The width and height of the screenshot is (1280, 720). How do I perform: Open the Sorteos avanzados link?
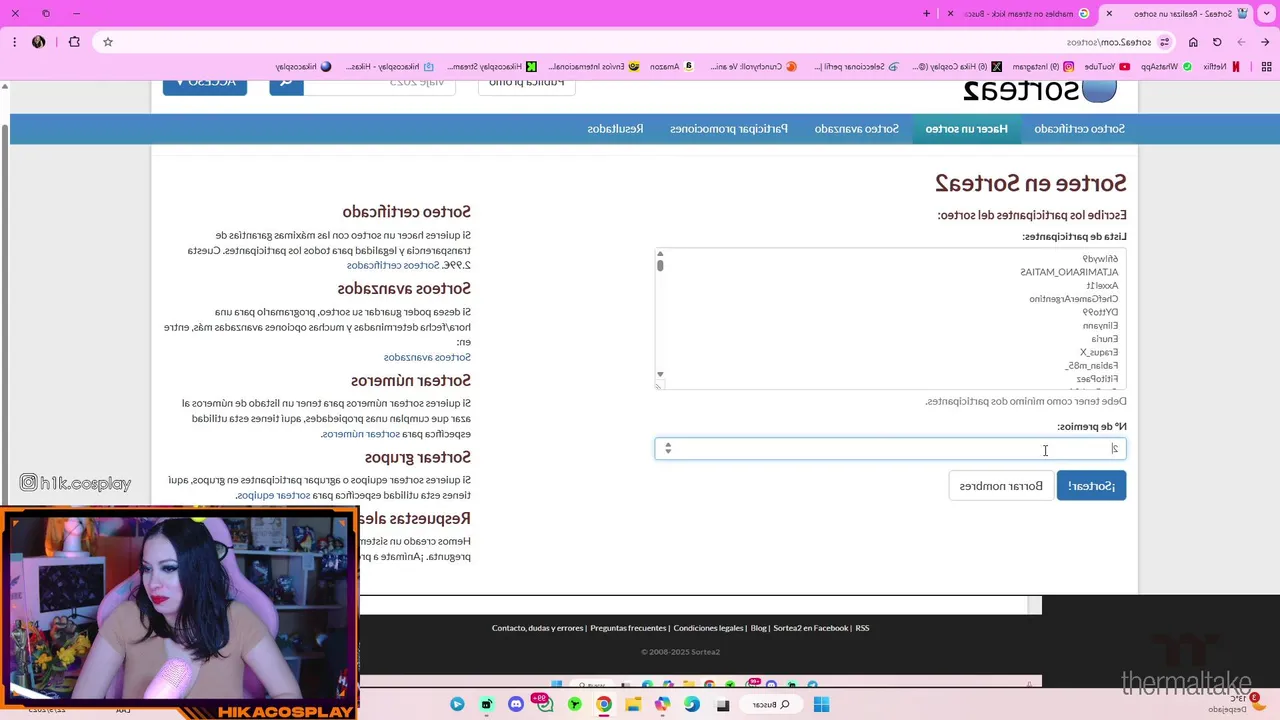(427, 357)
